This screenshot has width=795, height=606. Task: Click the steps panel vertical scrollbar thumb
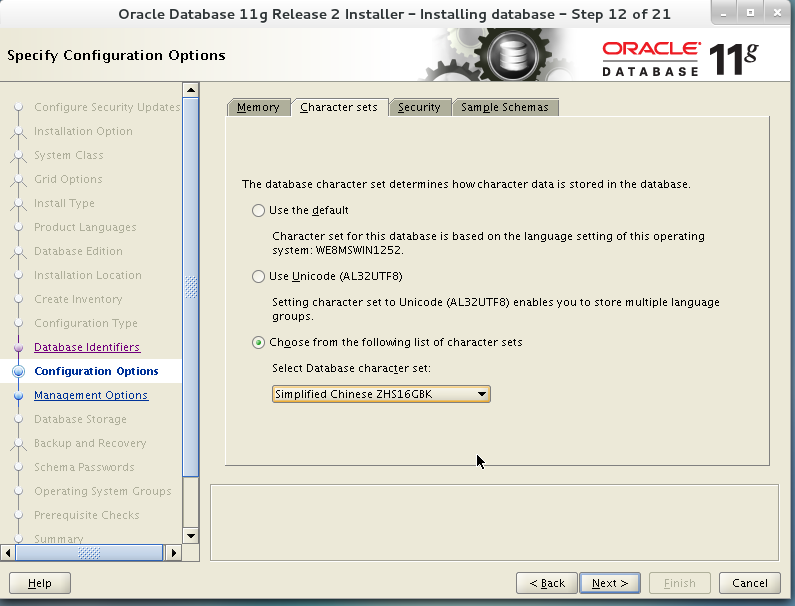pyautogui.click(x=191, y=287)
